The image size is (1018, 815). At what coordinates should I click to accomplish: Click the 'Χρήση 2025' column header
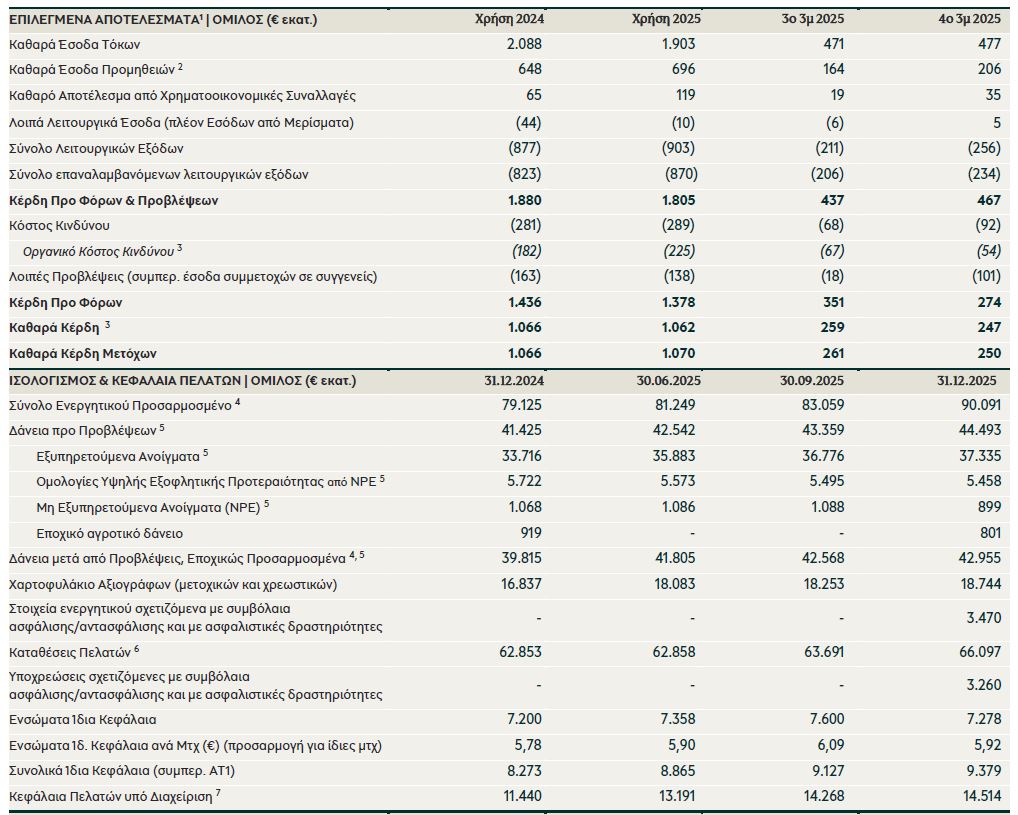tap(663, 19)
